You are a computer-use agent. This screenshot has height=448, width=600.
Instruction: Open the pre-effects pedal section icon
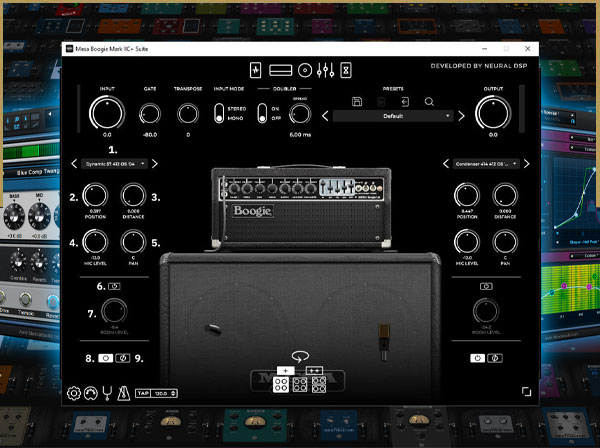(x=255, y=70)
